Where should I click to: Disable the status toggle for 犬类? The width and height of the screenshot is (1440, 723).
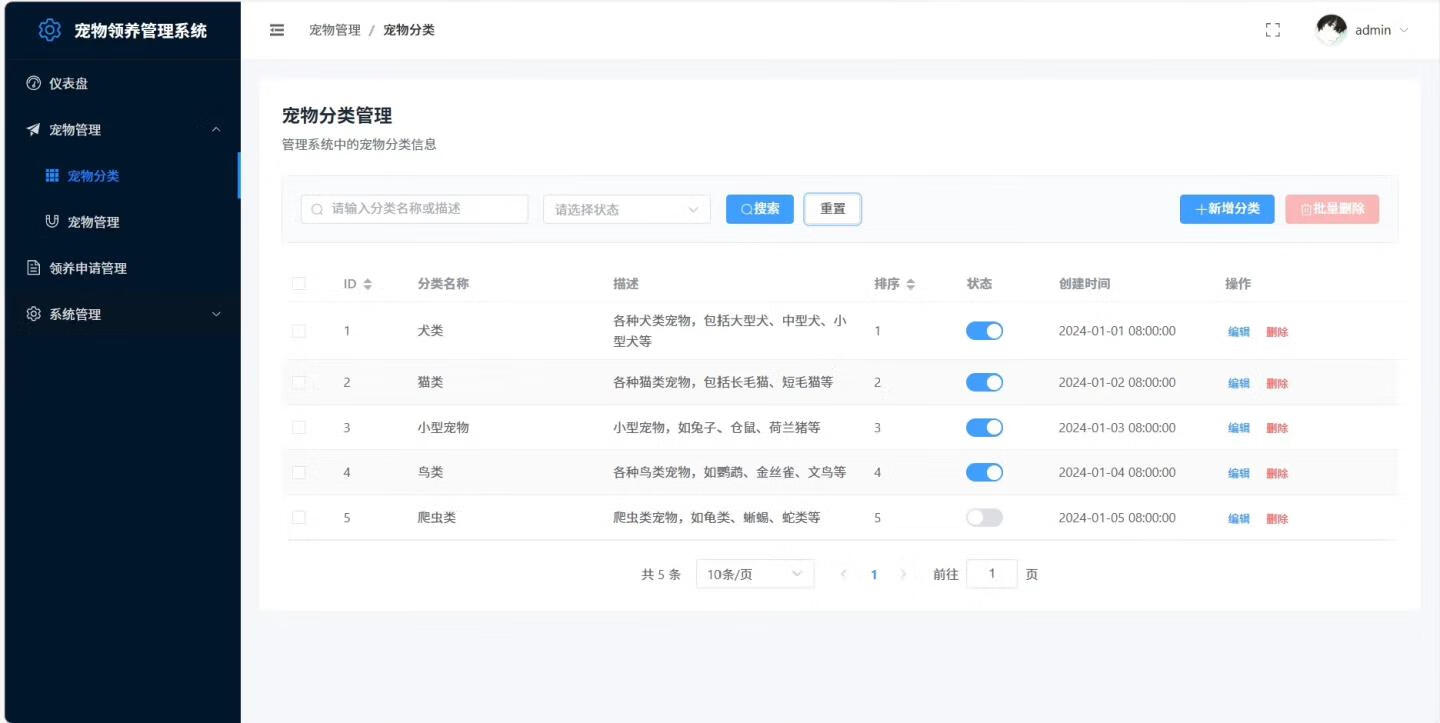click(984, 330)
